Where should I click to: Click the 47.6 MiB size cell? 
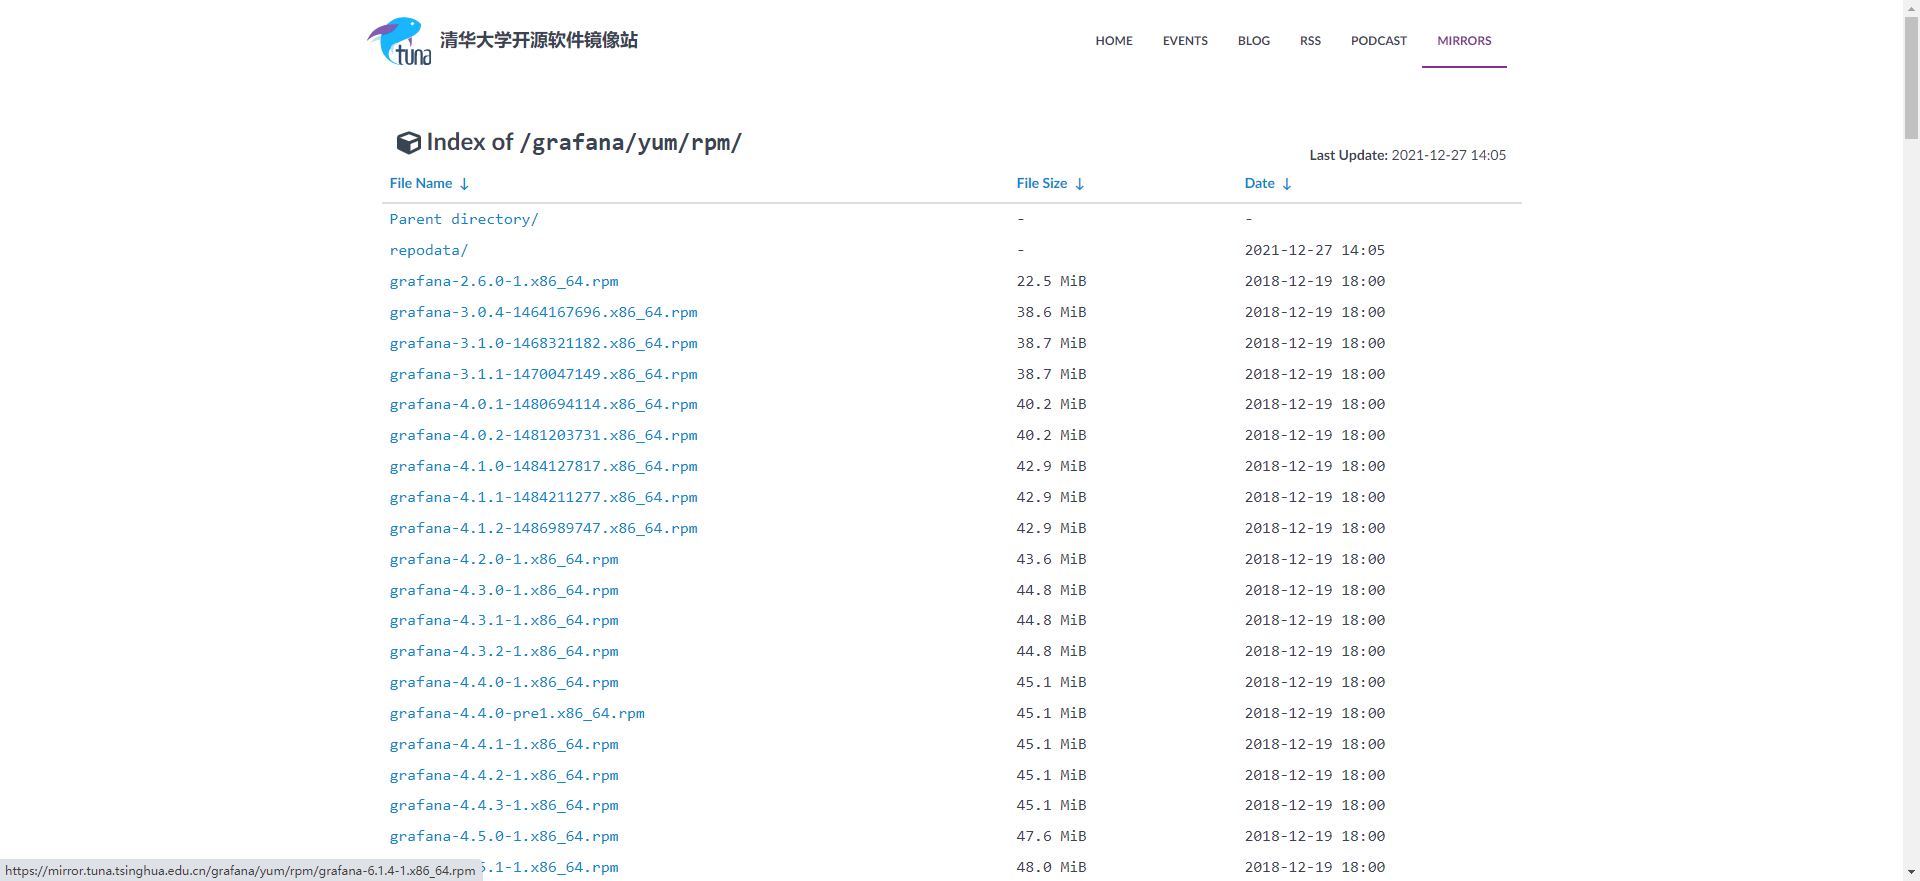(1051, 836)
